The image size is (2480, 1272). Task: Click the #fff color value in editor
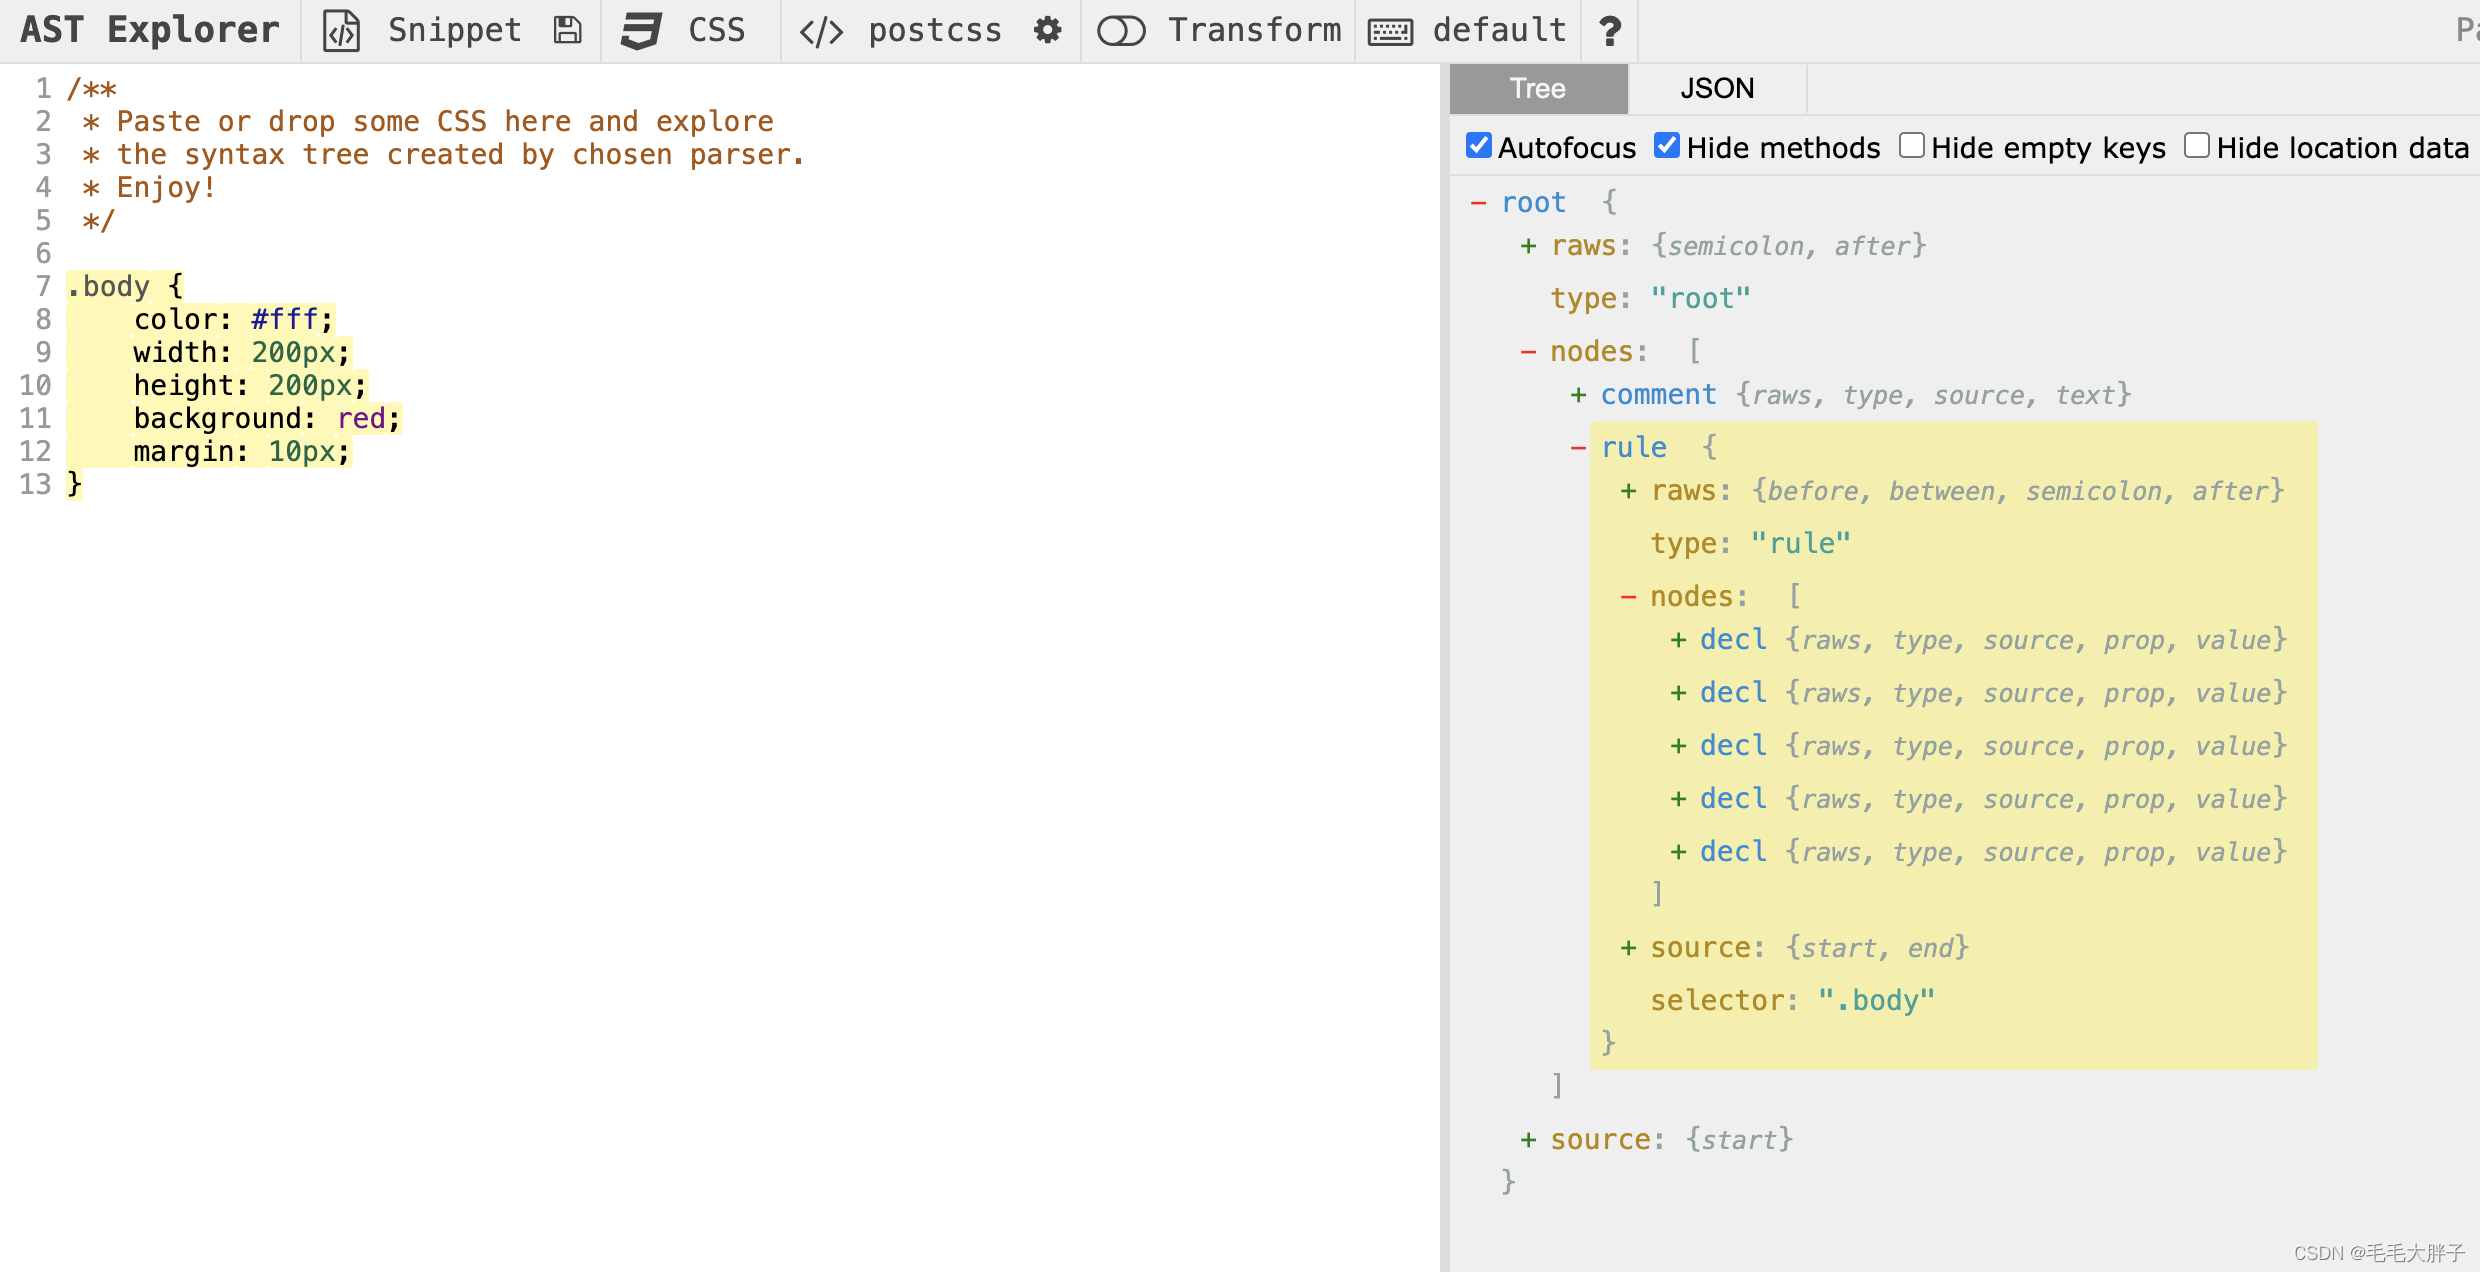pyautogui.click(x=284, y=319)
